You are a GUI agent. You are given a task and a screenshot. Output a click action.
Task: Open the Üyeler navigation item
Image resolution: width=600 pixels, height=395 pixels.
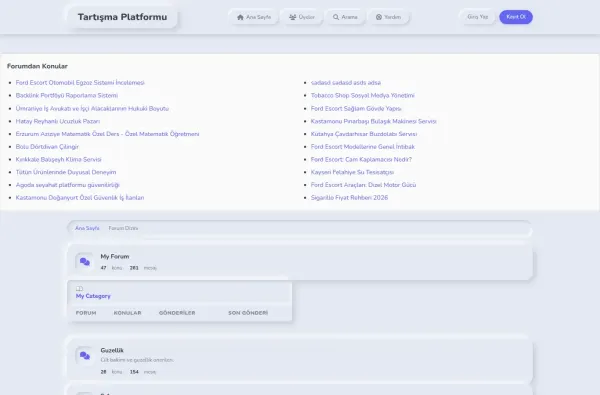(302, 17)
